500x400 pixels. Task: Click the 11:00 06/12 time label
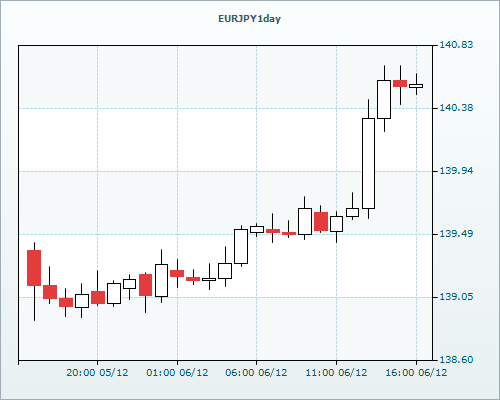(x=336, y=373)
